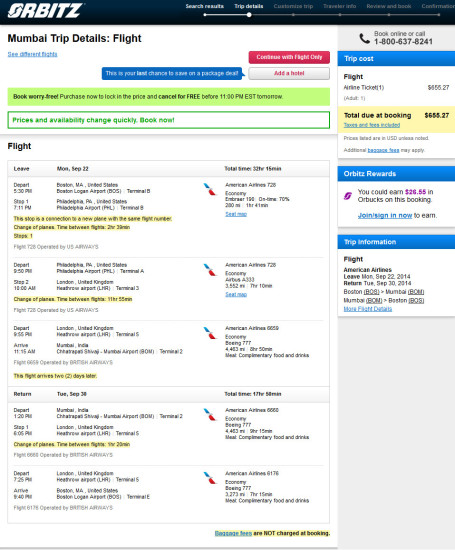Click Baggage fees link at page bottom
The width and height of the screenshot is (455, 550).
(233, 533)
